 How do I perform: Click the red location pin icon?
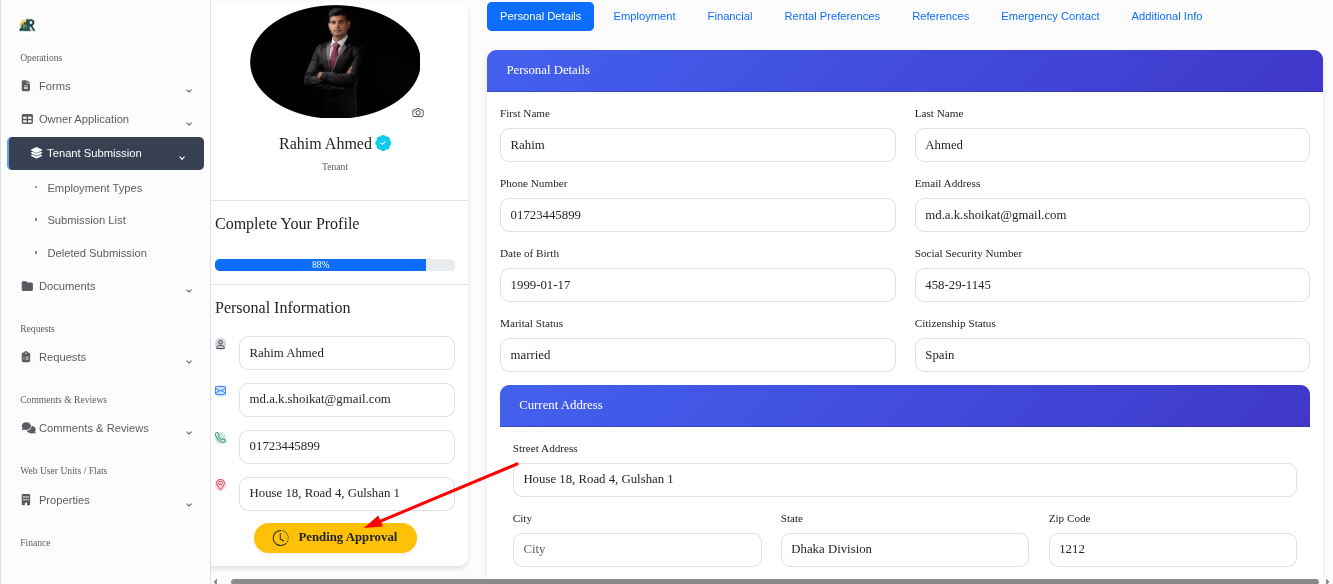click(x=220, y=484)
